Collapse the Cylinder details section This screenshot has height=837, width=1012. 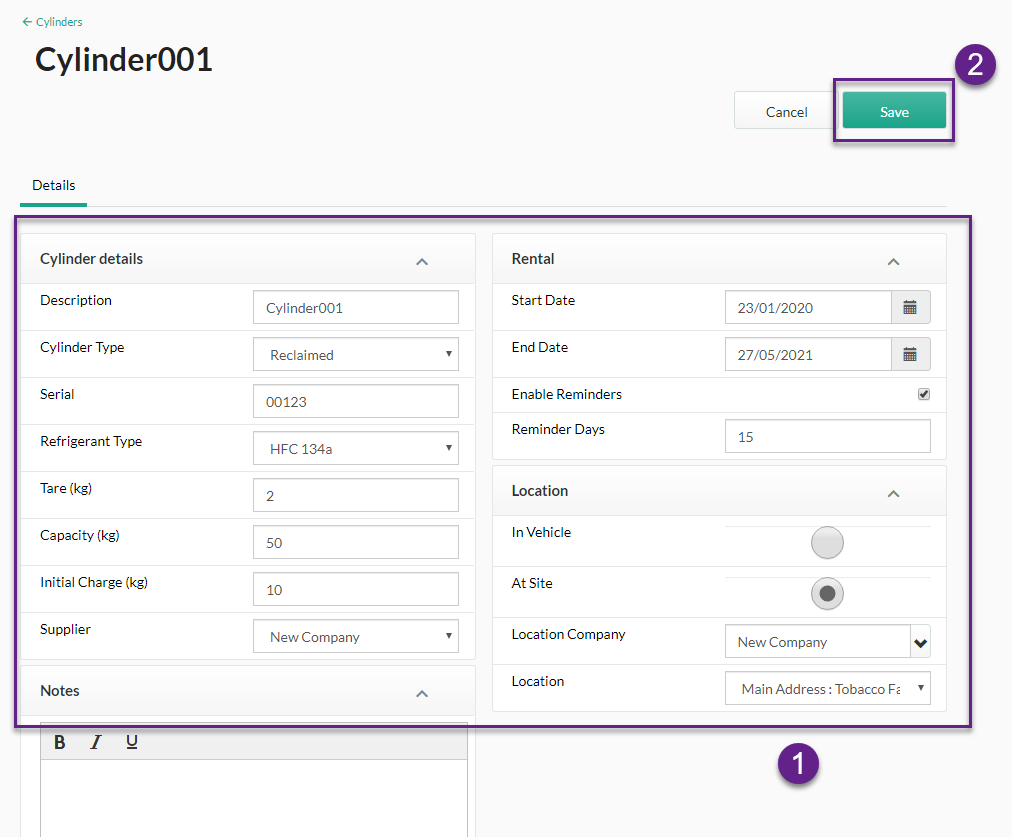[x=422, y=261]
